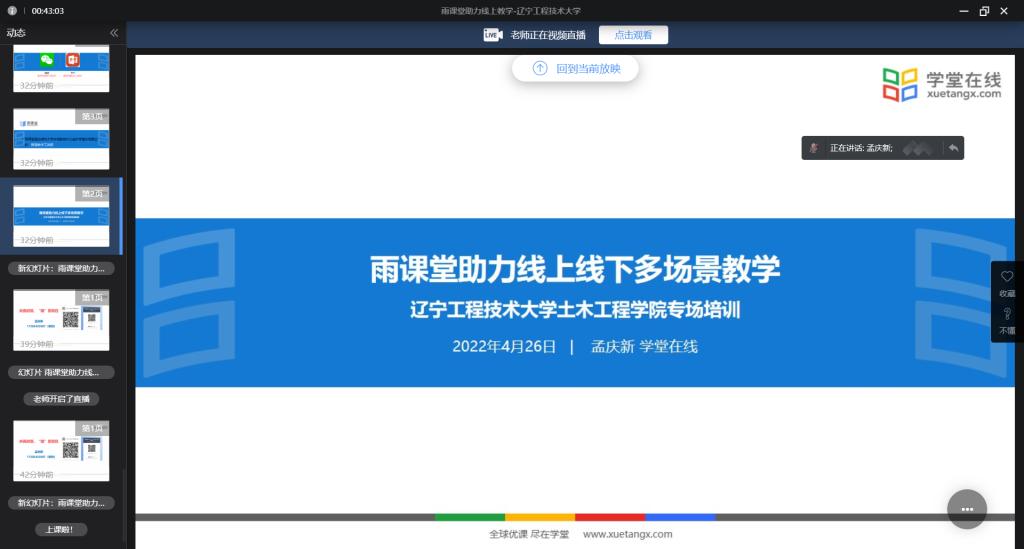The image size is (1024, 549).
Task: Click the 新幻灯片 notice below the 第2页 thumbnail
Action: click(61, 268)
